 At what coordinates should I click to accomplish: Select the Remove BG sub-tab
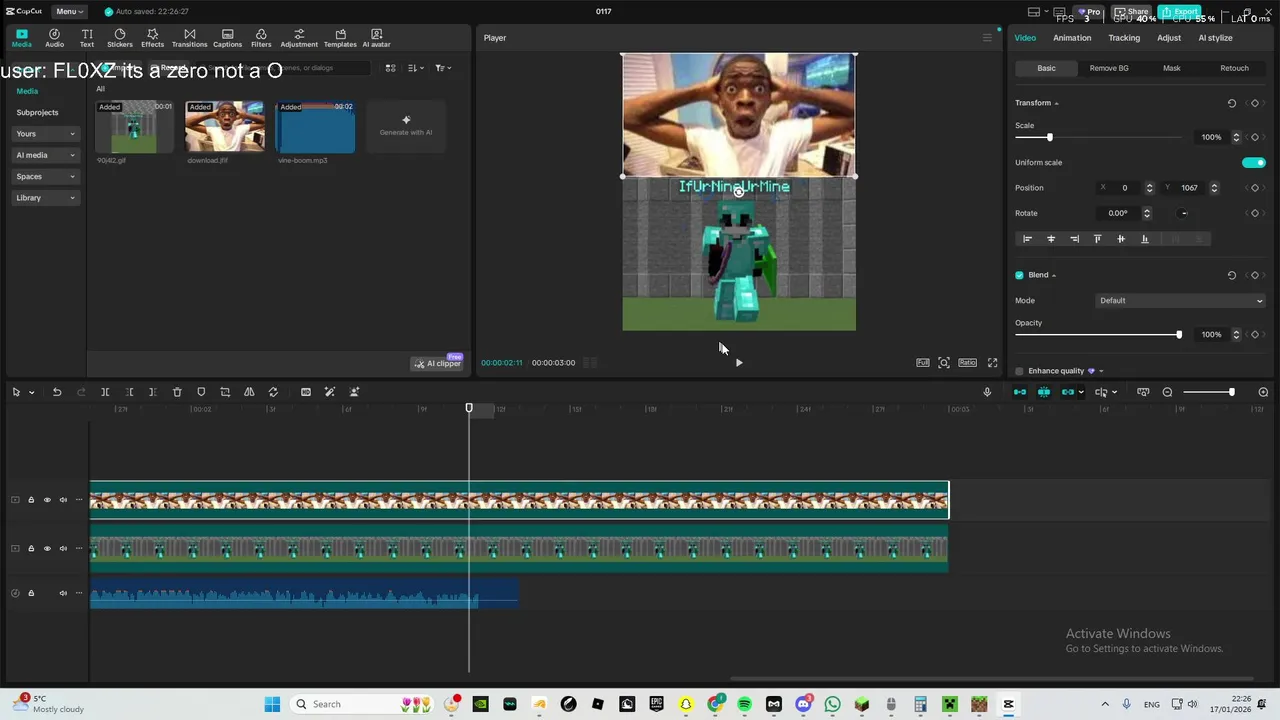[1109, 68]
